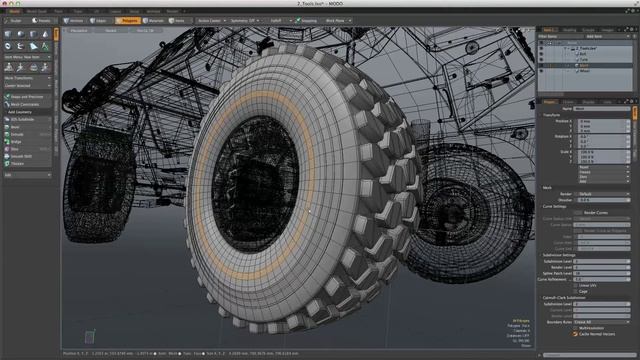Click the Perspective viewport view button
Viewport: 640px width, 360px height.
(x=78, y=31)
